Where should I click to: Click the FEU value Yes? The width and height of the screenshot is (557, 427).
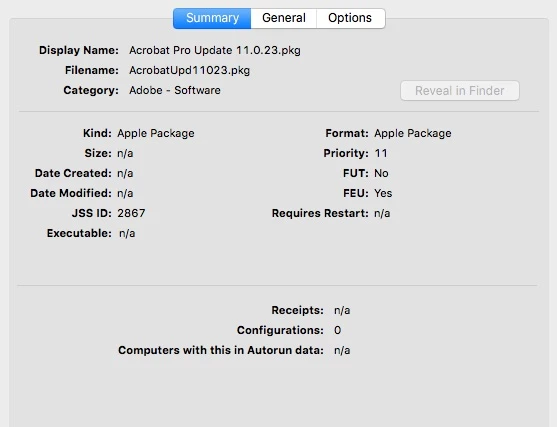coord(383,193)
